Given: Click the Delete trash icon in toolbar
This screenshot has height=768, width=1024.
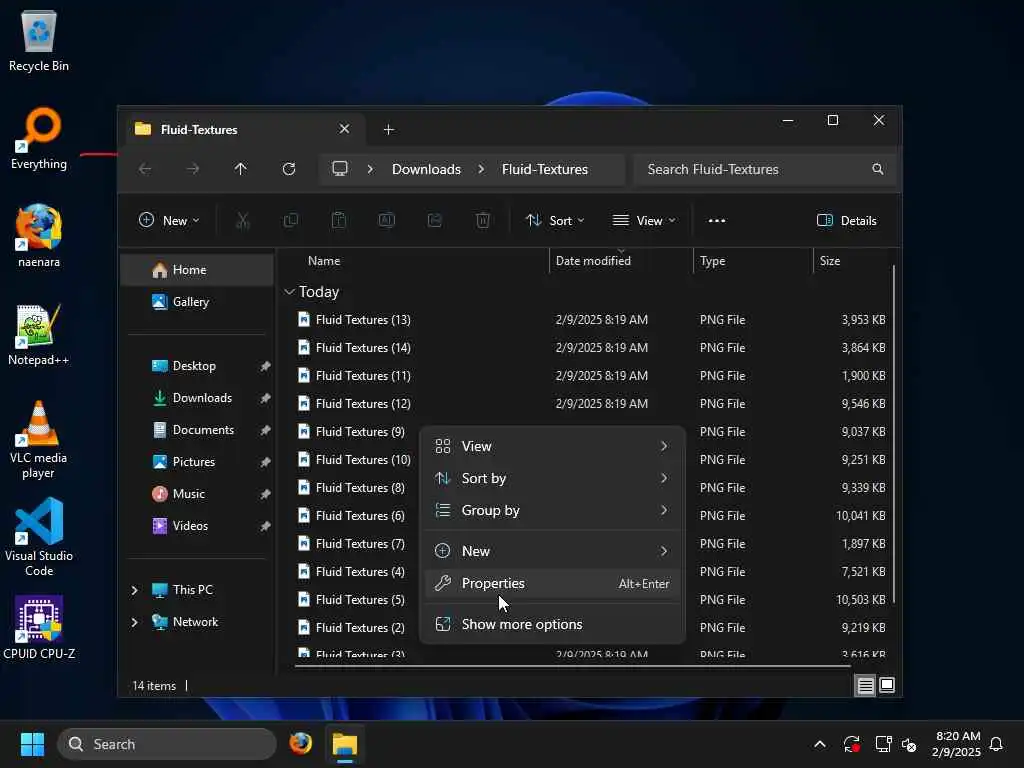Looking at the screenshot, I should (x=483, y=221).
